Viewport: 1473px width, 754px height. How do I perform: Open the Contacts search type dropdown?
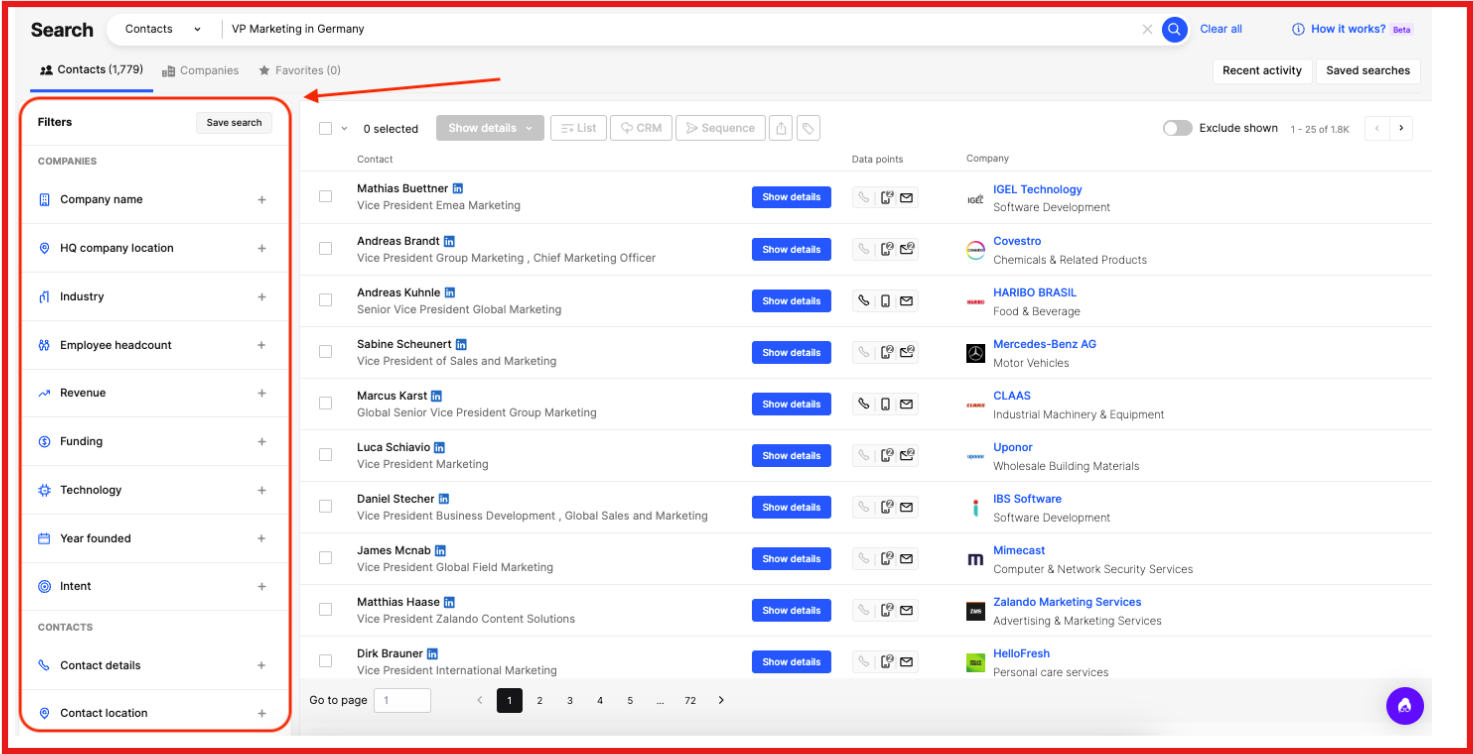(163, 29)
